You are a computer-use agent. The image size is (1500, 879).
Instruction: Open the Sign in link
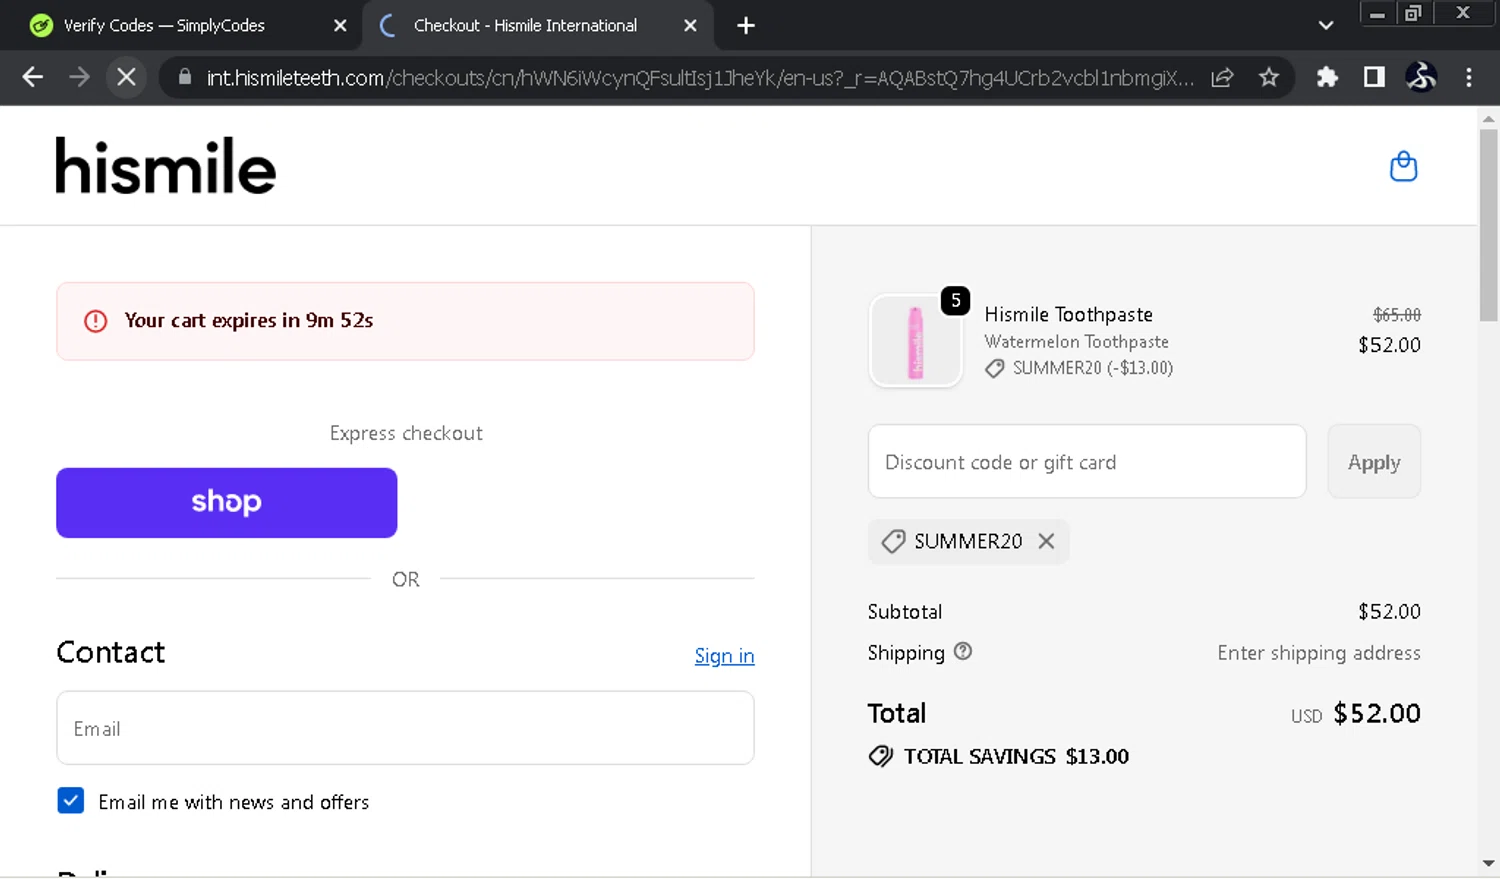tap(724, 656)
